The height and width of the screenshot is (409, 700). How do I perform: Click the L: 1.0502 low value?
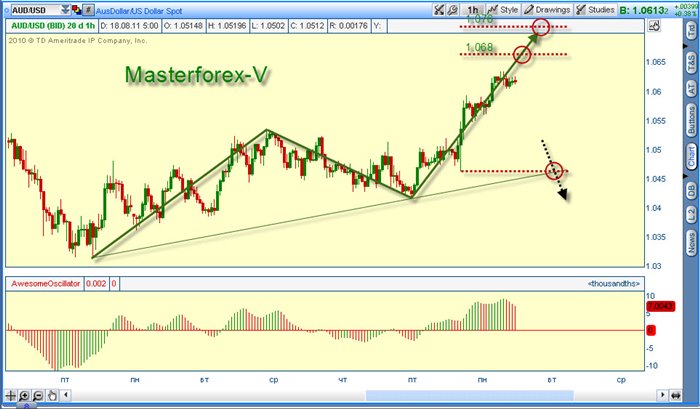pos(268,26)
